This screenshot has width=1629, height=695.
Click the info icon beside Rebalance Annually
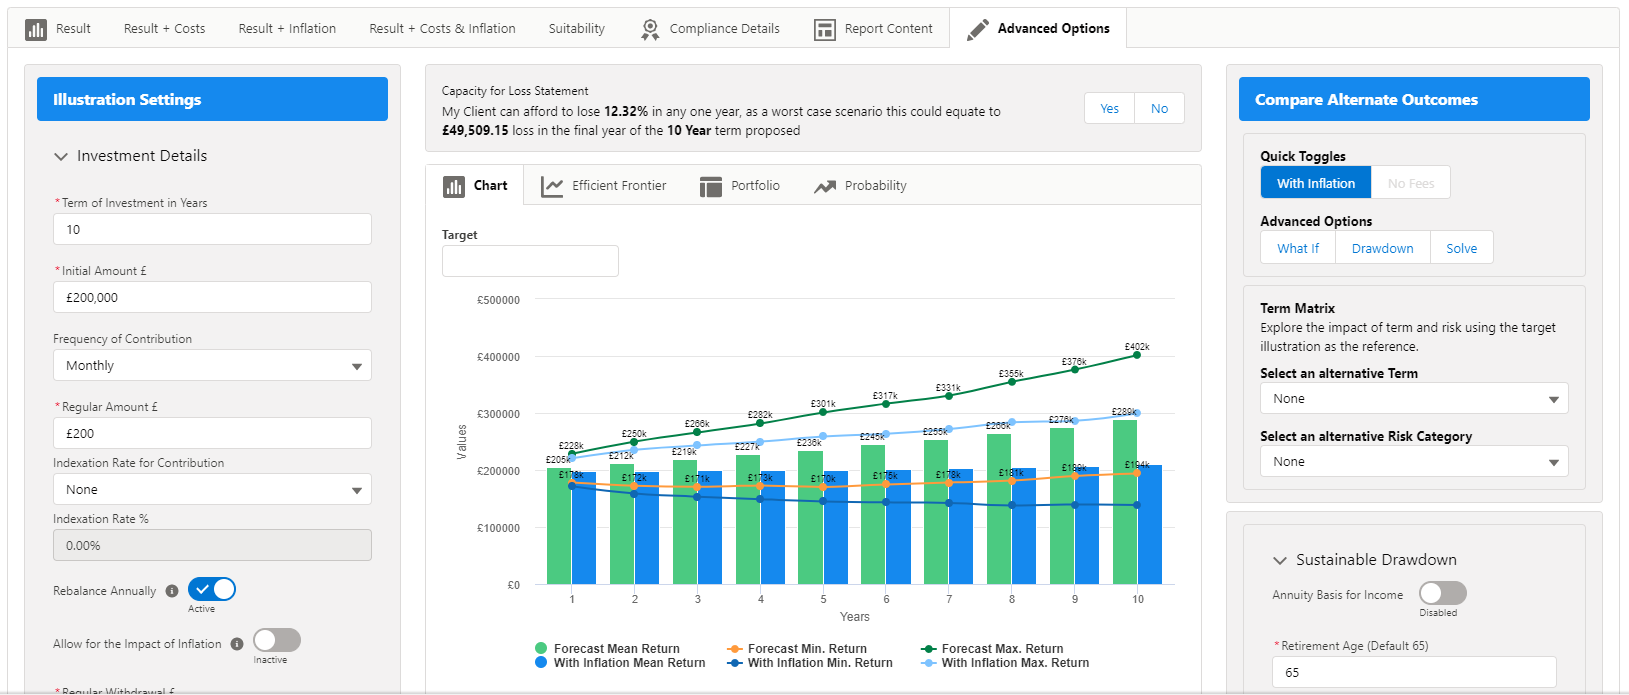(x=172, y=591)
